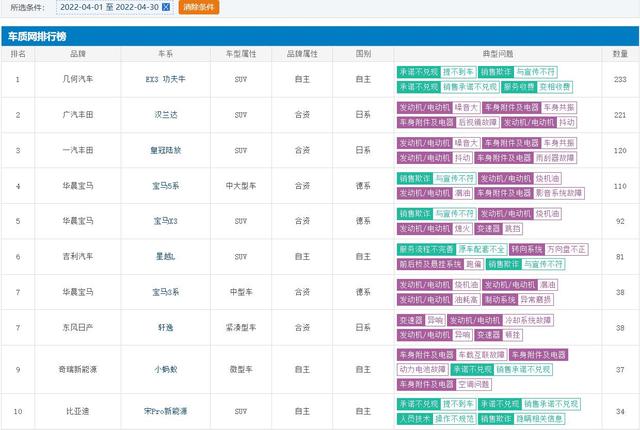The image size is (640, 430).
Task: Click the 跳挡 issue tag
Action: click(x=512, y=228)
